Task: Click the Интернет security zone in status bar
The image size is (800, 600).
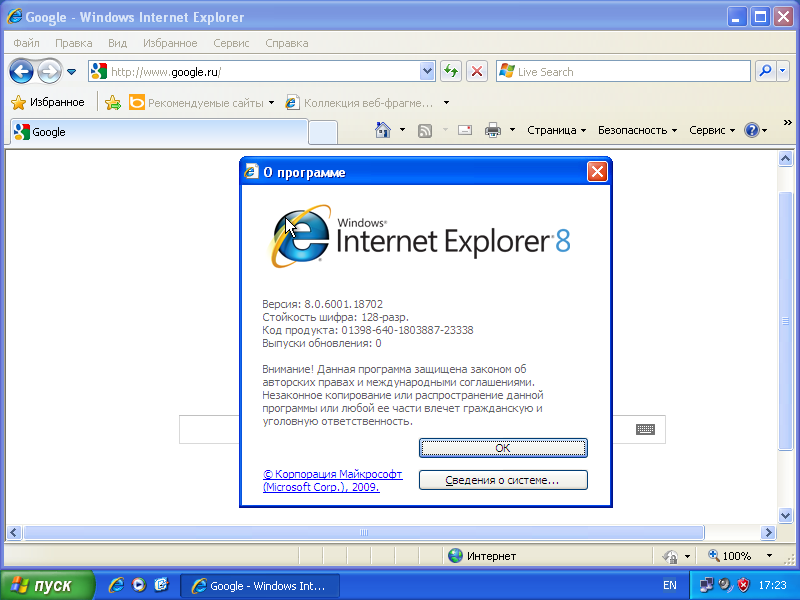Action: click(482, 556)
